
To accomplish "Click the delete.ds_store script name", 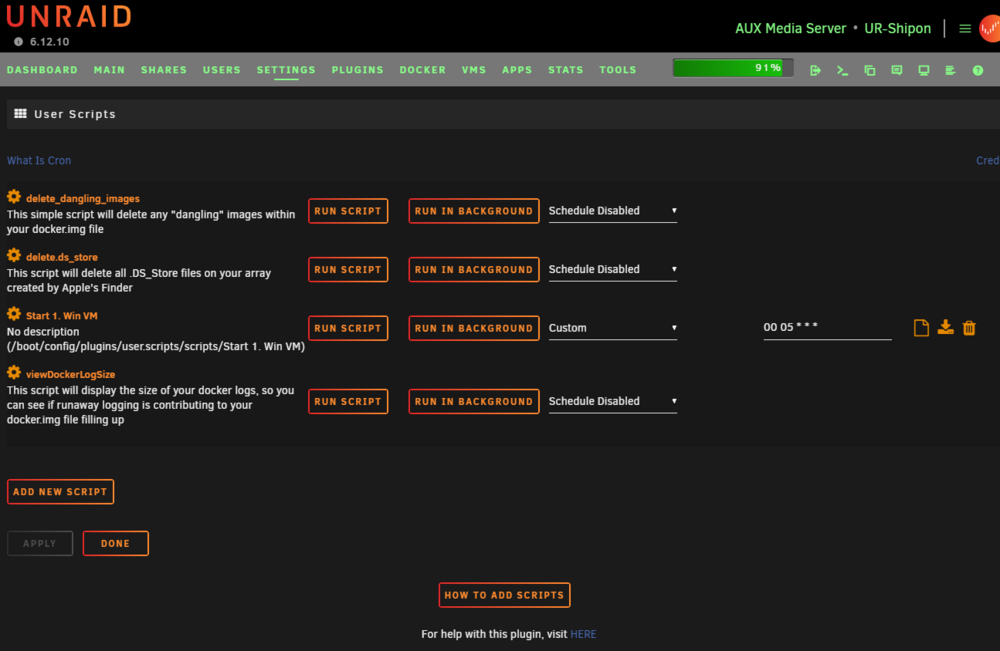I will (x=62, y=258).
